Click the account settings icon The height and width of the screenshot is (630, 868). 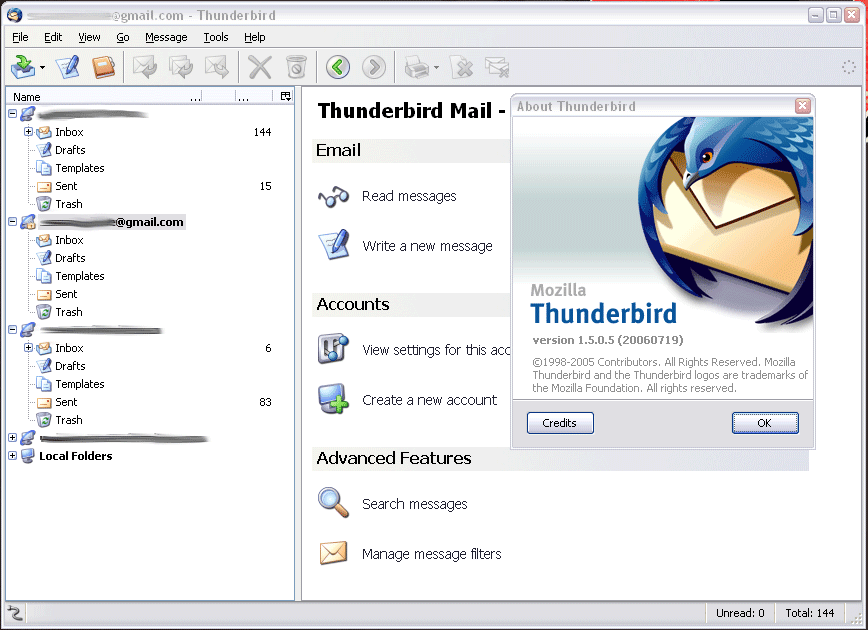click(333, 349)
